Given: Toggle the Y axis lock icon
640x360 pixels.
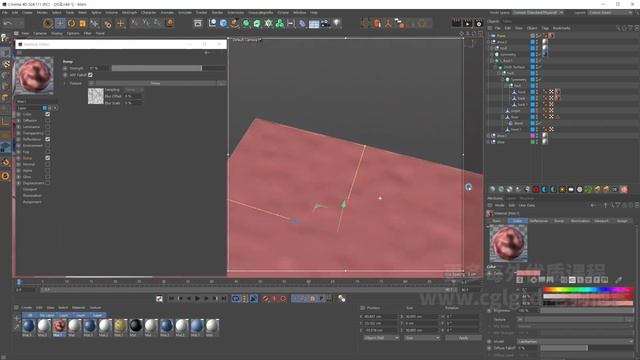Looking at the screenshot, I should (146, 23).
